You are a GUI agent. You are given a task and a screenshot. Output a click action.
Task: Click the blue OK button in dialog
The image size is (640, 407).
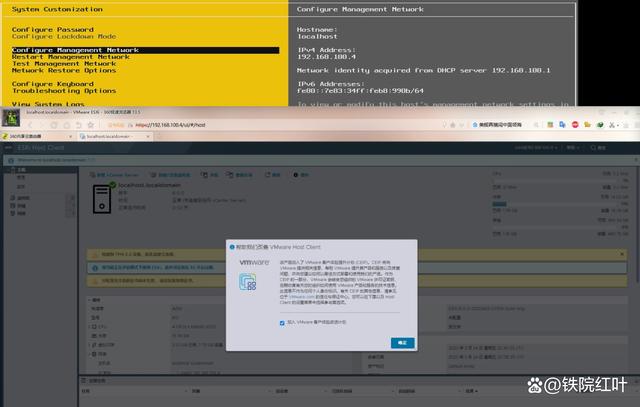click(402, 343)
